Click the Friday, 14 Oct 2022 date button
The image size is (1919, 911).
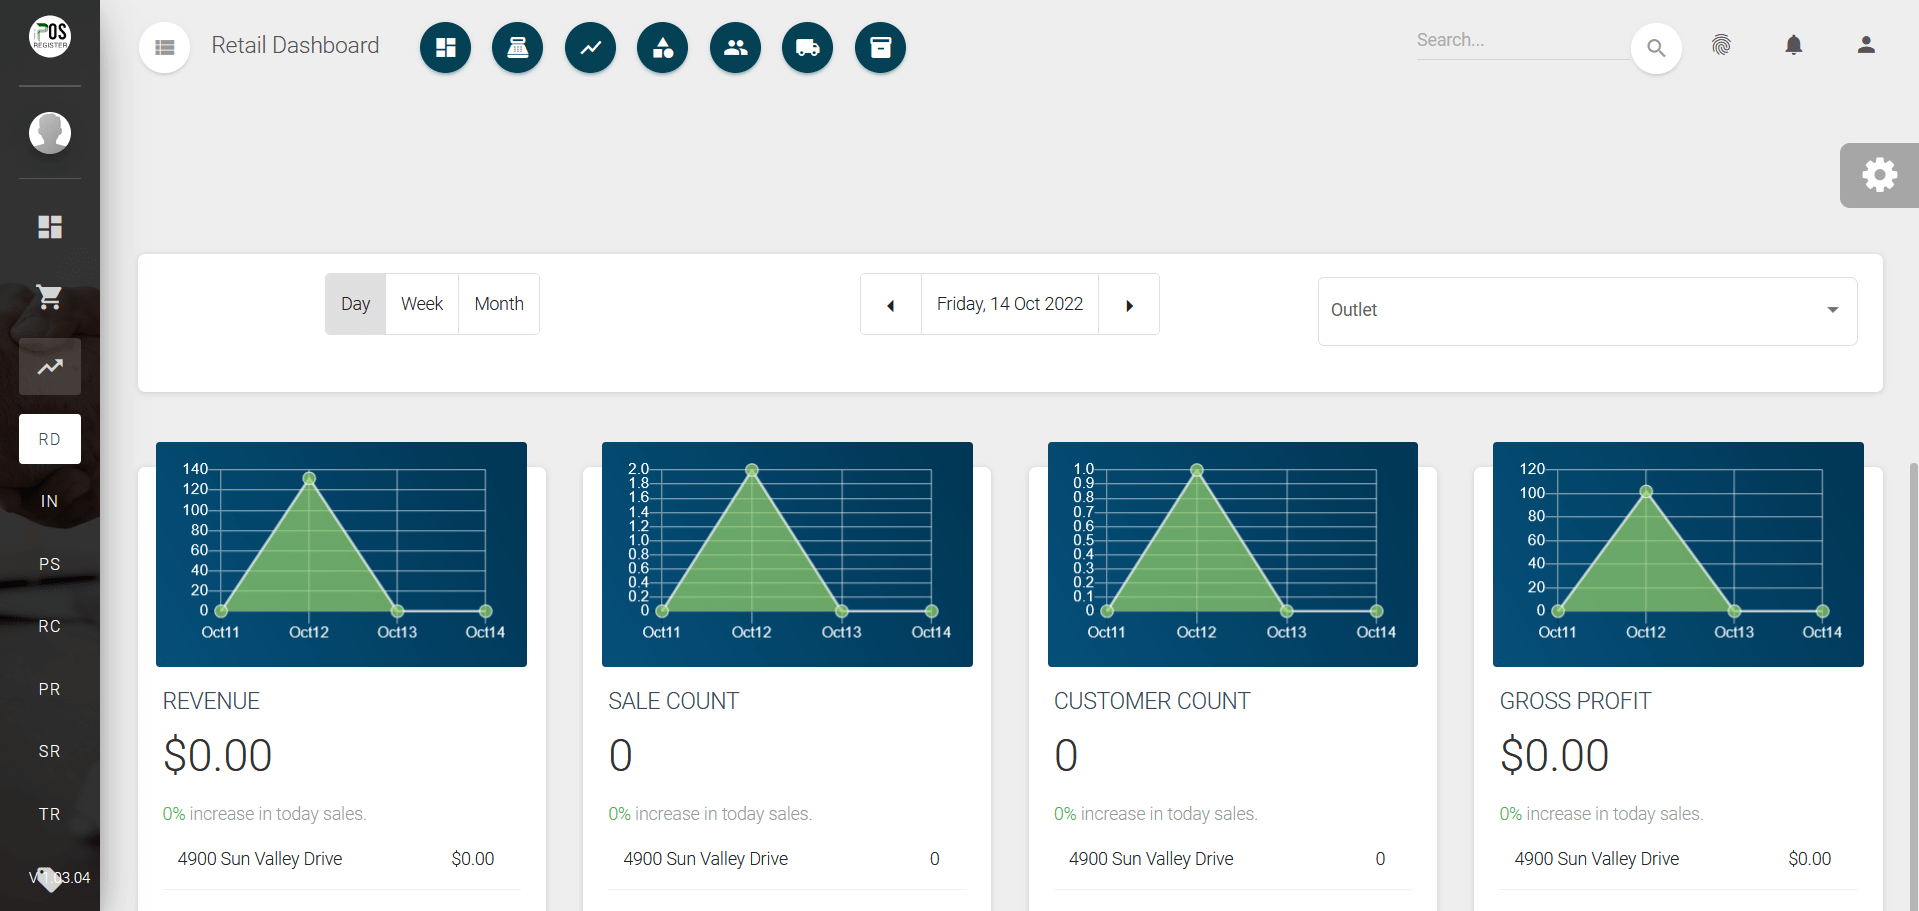click(x=1009, y=304)
